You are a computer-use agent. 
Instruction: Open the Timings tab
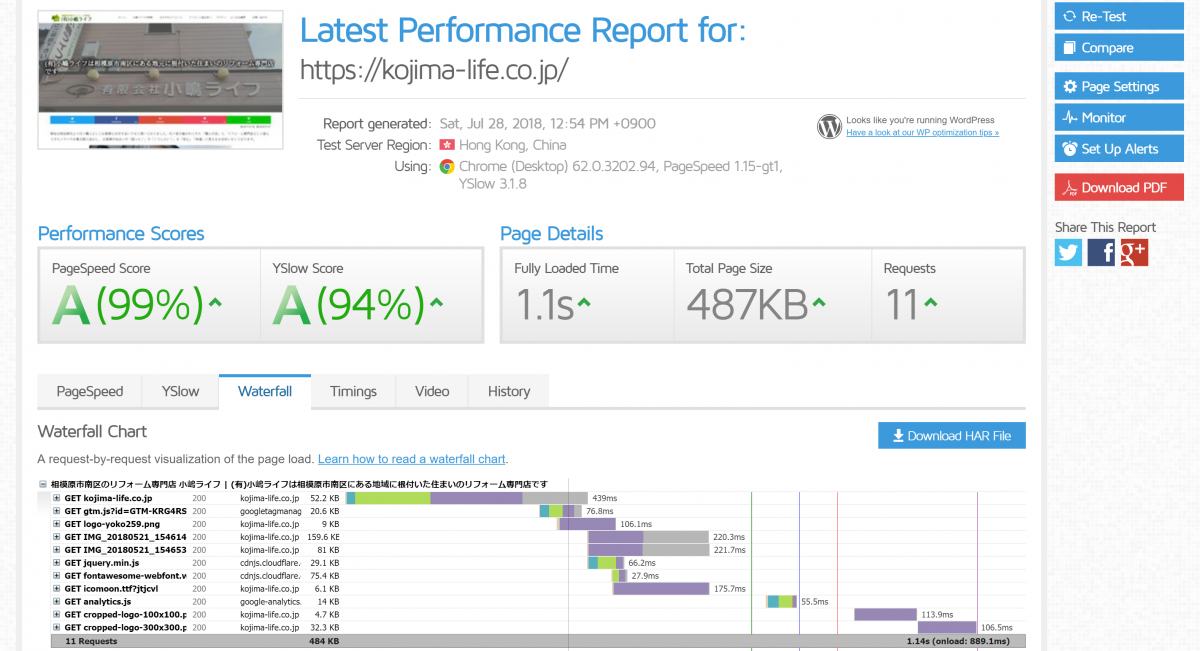click(354, 391)
